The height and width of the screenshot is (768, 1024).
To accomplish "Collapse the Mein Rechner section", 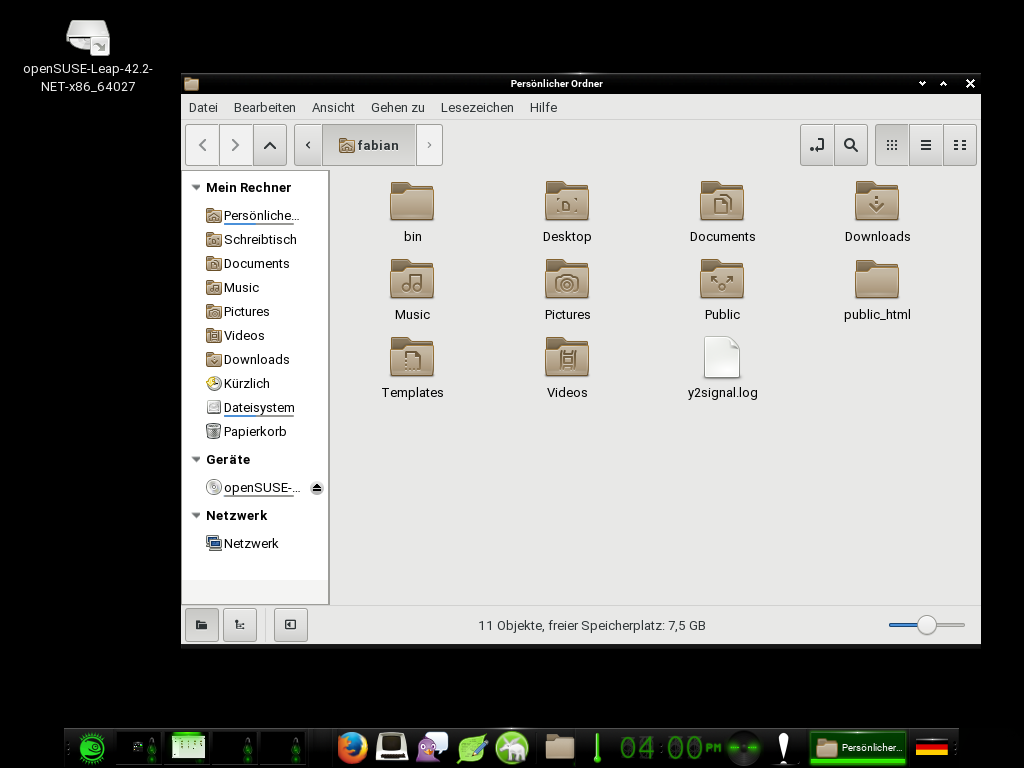I will click(196, 188).
